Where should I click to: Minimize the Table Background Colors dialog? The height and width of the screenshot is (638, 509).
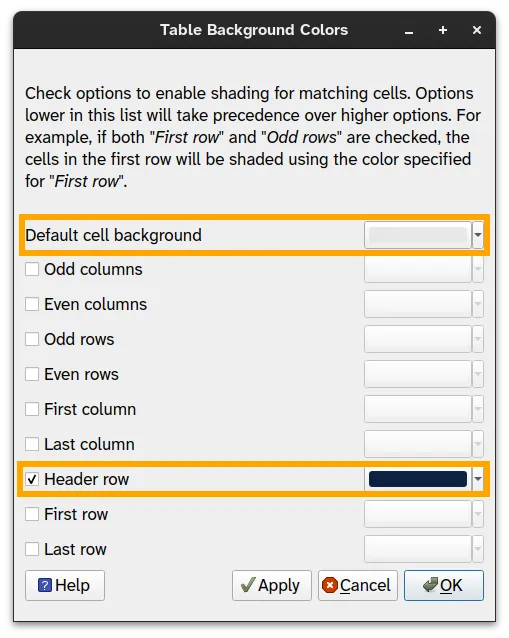point(409,31)
